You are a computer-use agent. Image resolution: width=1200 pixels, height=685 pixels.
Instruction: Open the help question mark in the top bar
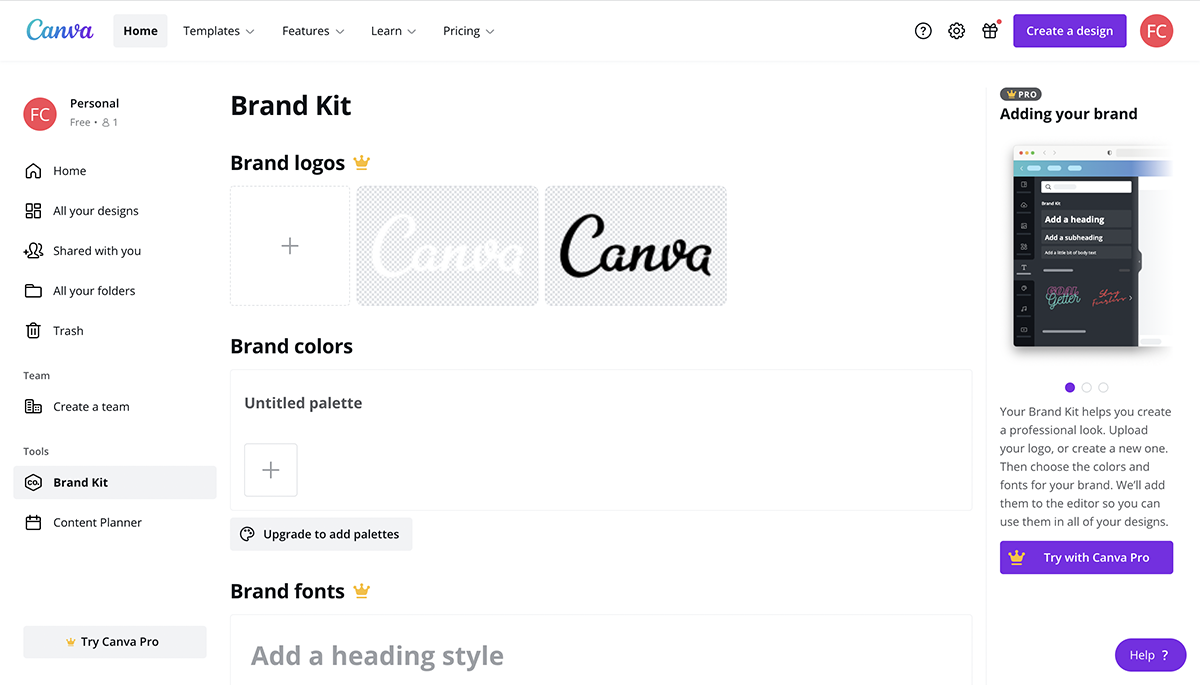pos(922,31)
